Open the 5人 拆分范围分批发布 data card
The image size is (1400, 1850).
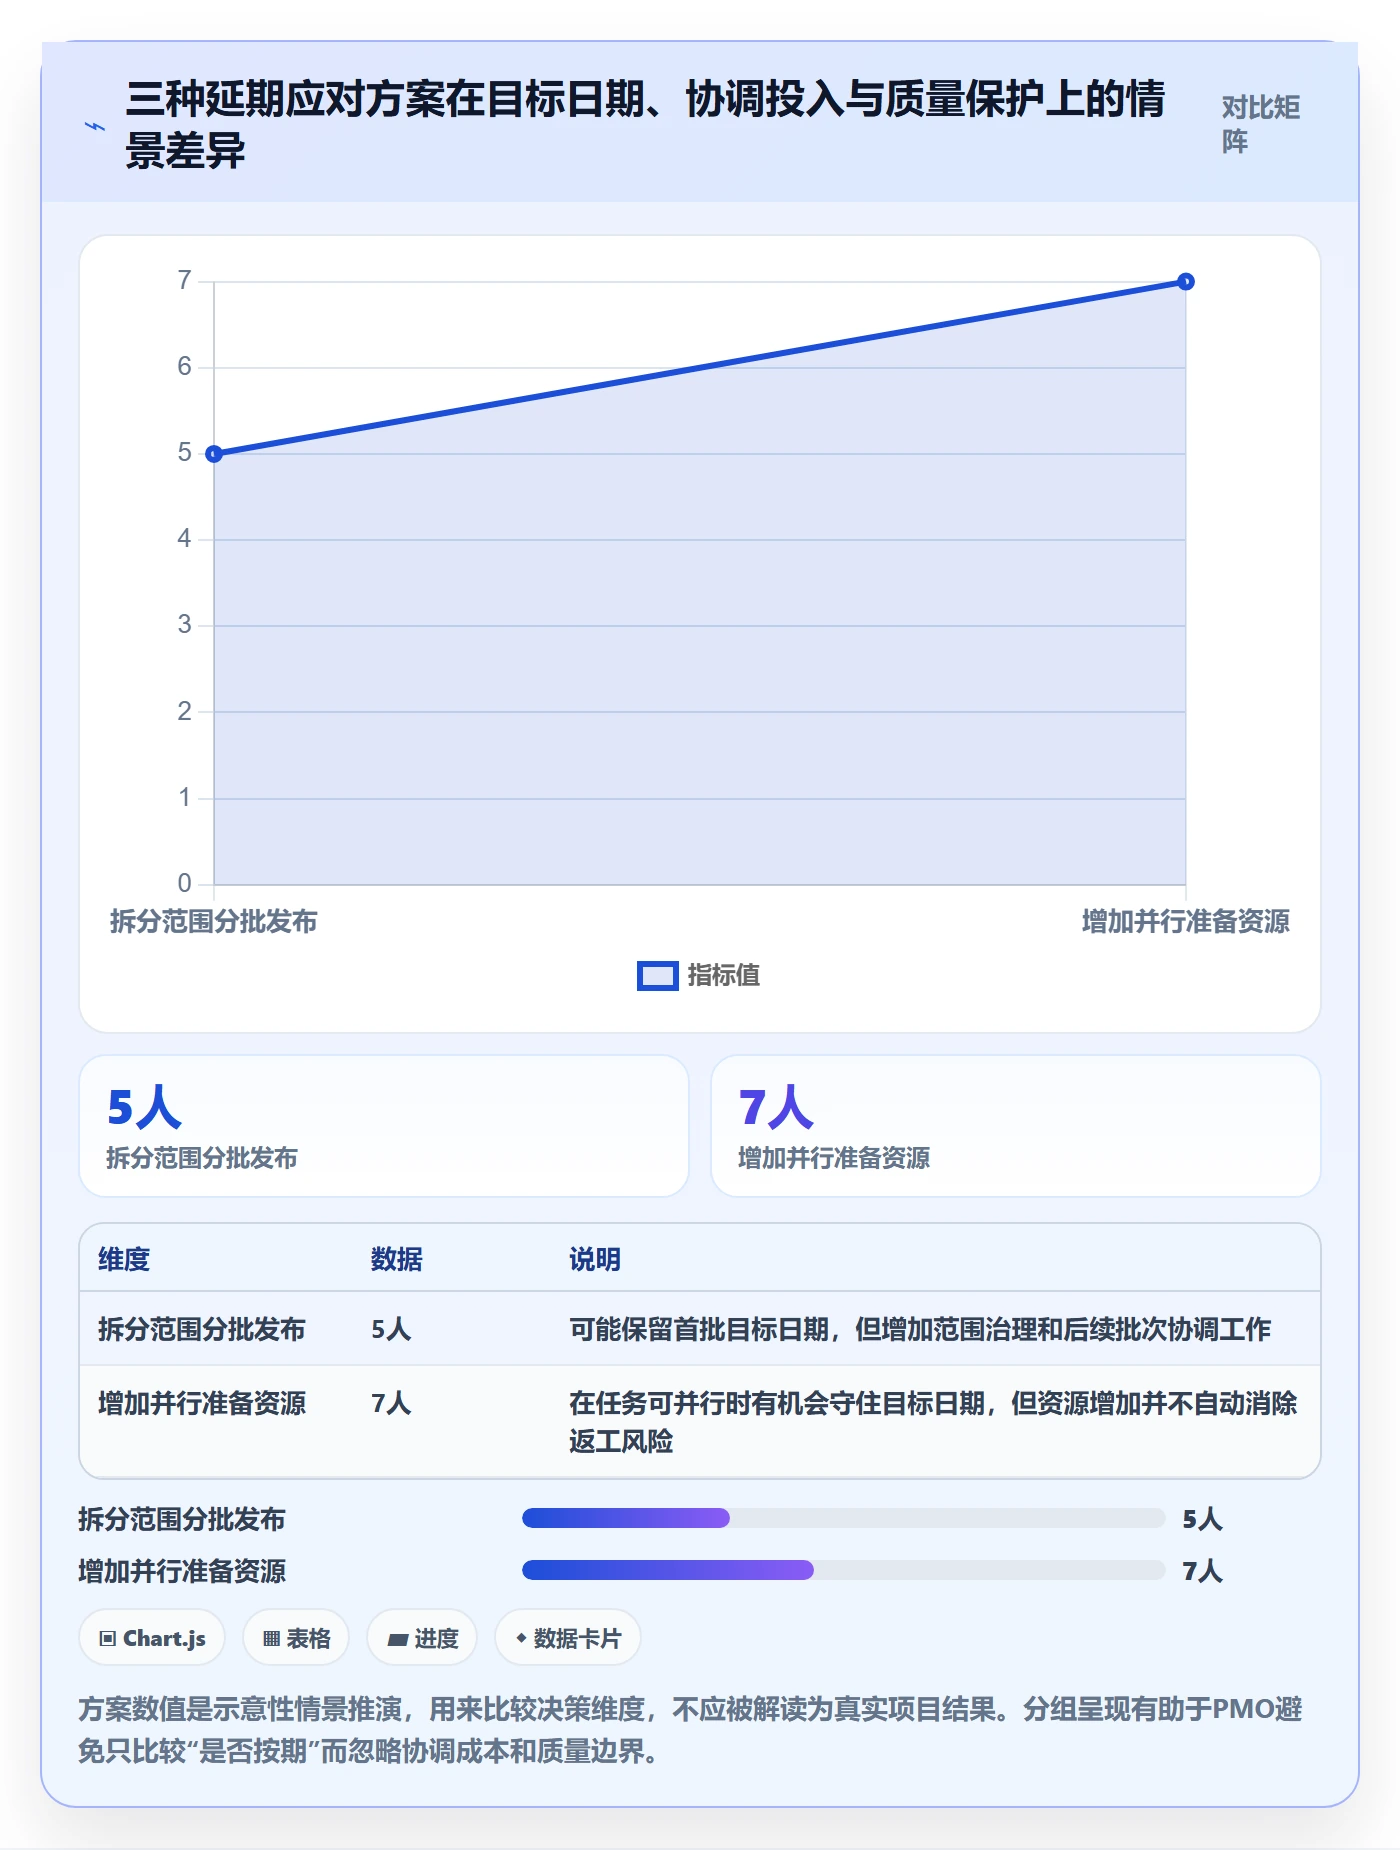[384, 1126]
